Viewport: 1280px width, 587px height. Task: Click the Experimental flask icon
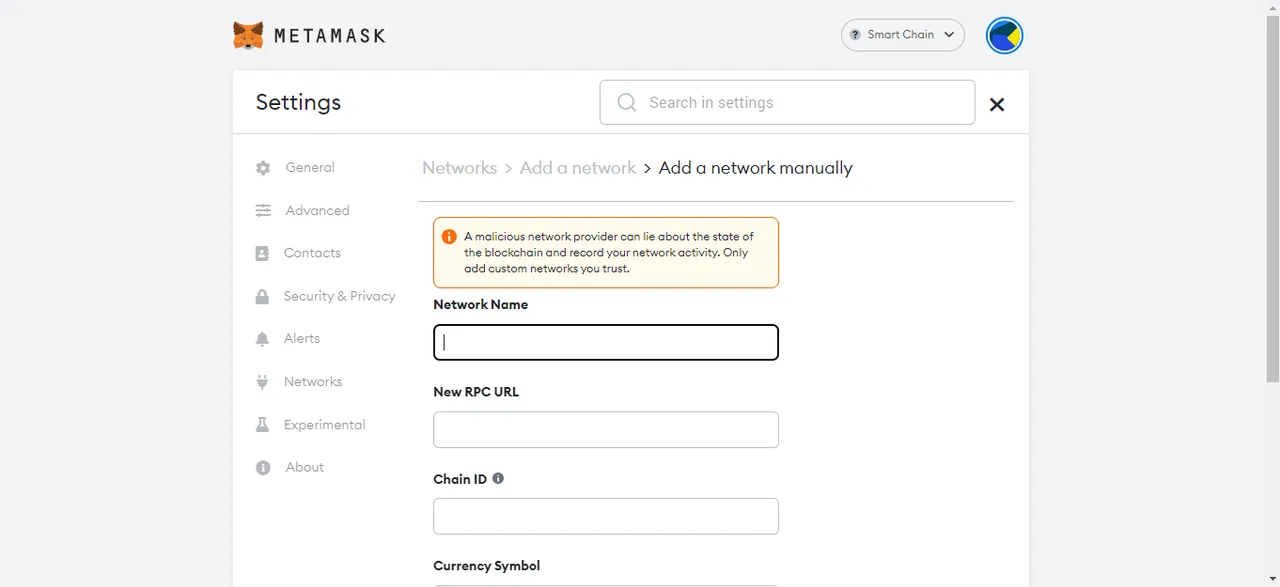tap(262, 425)
